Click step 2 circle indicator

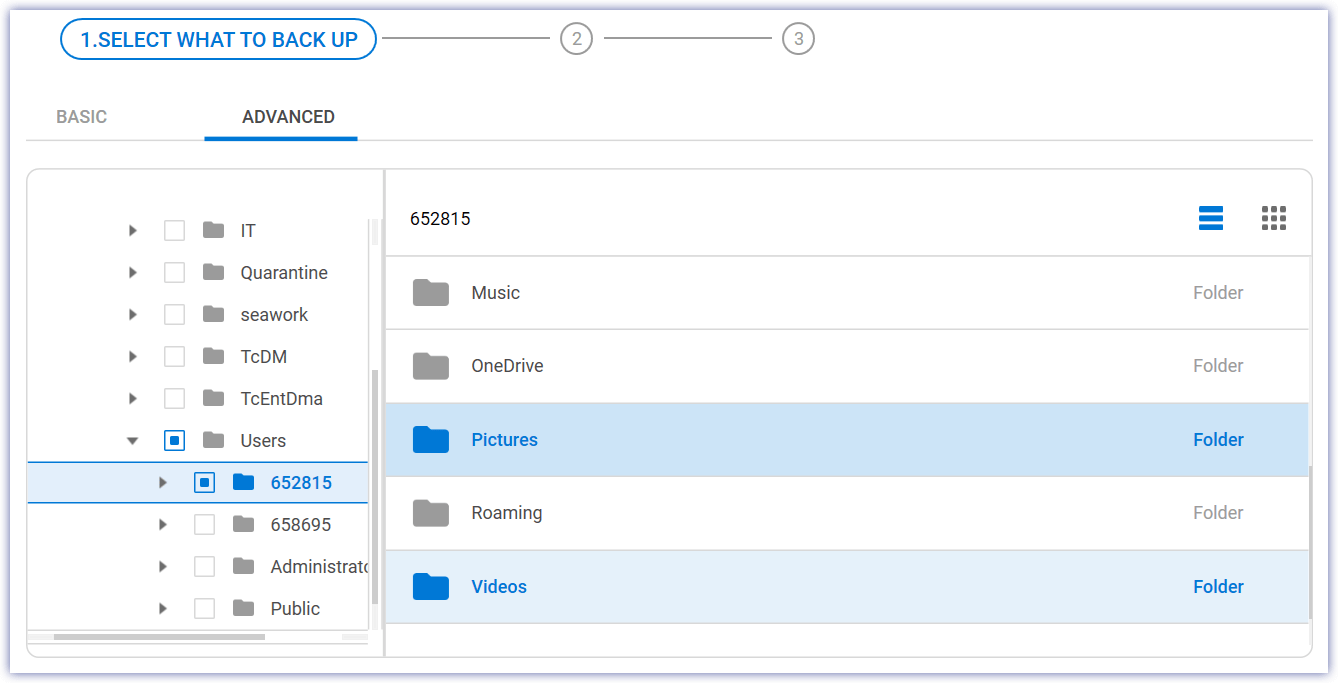(577, 39)
